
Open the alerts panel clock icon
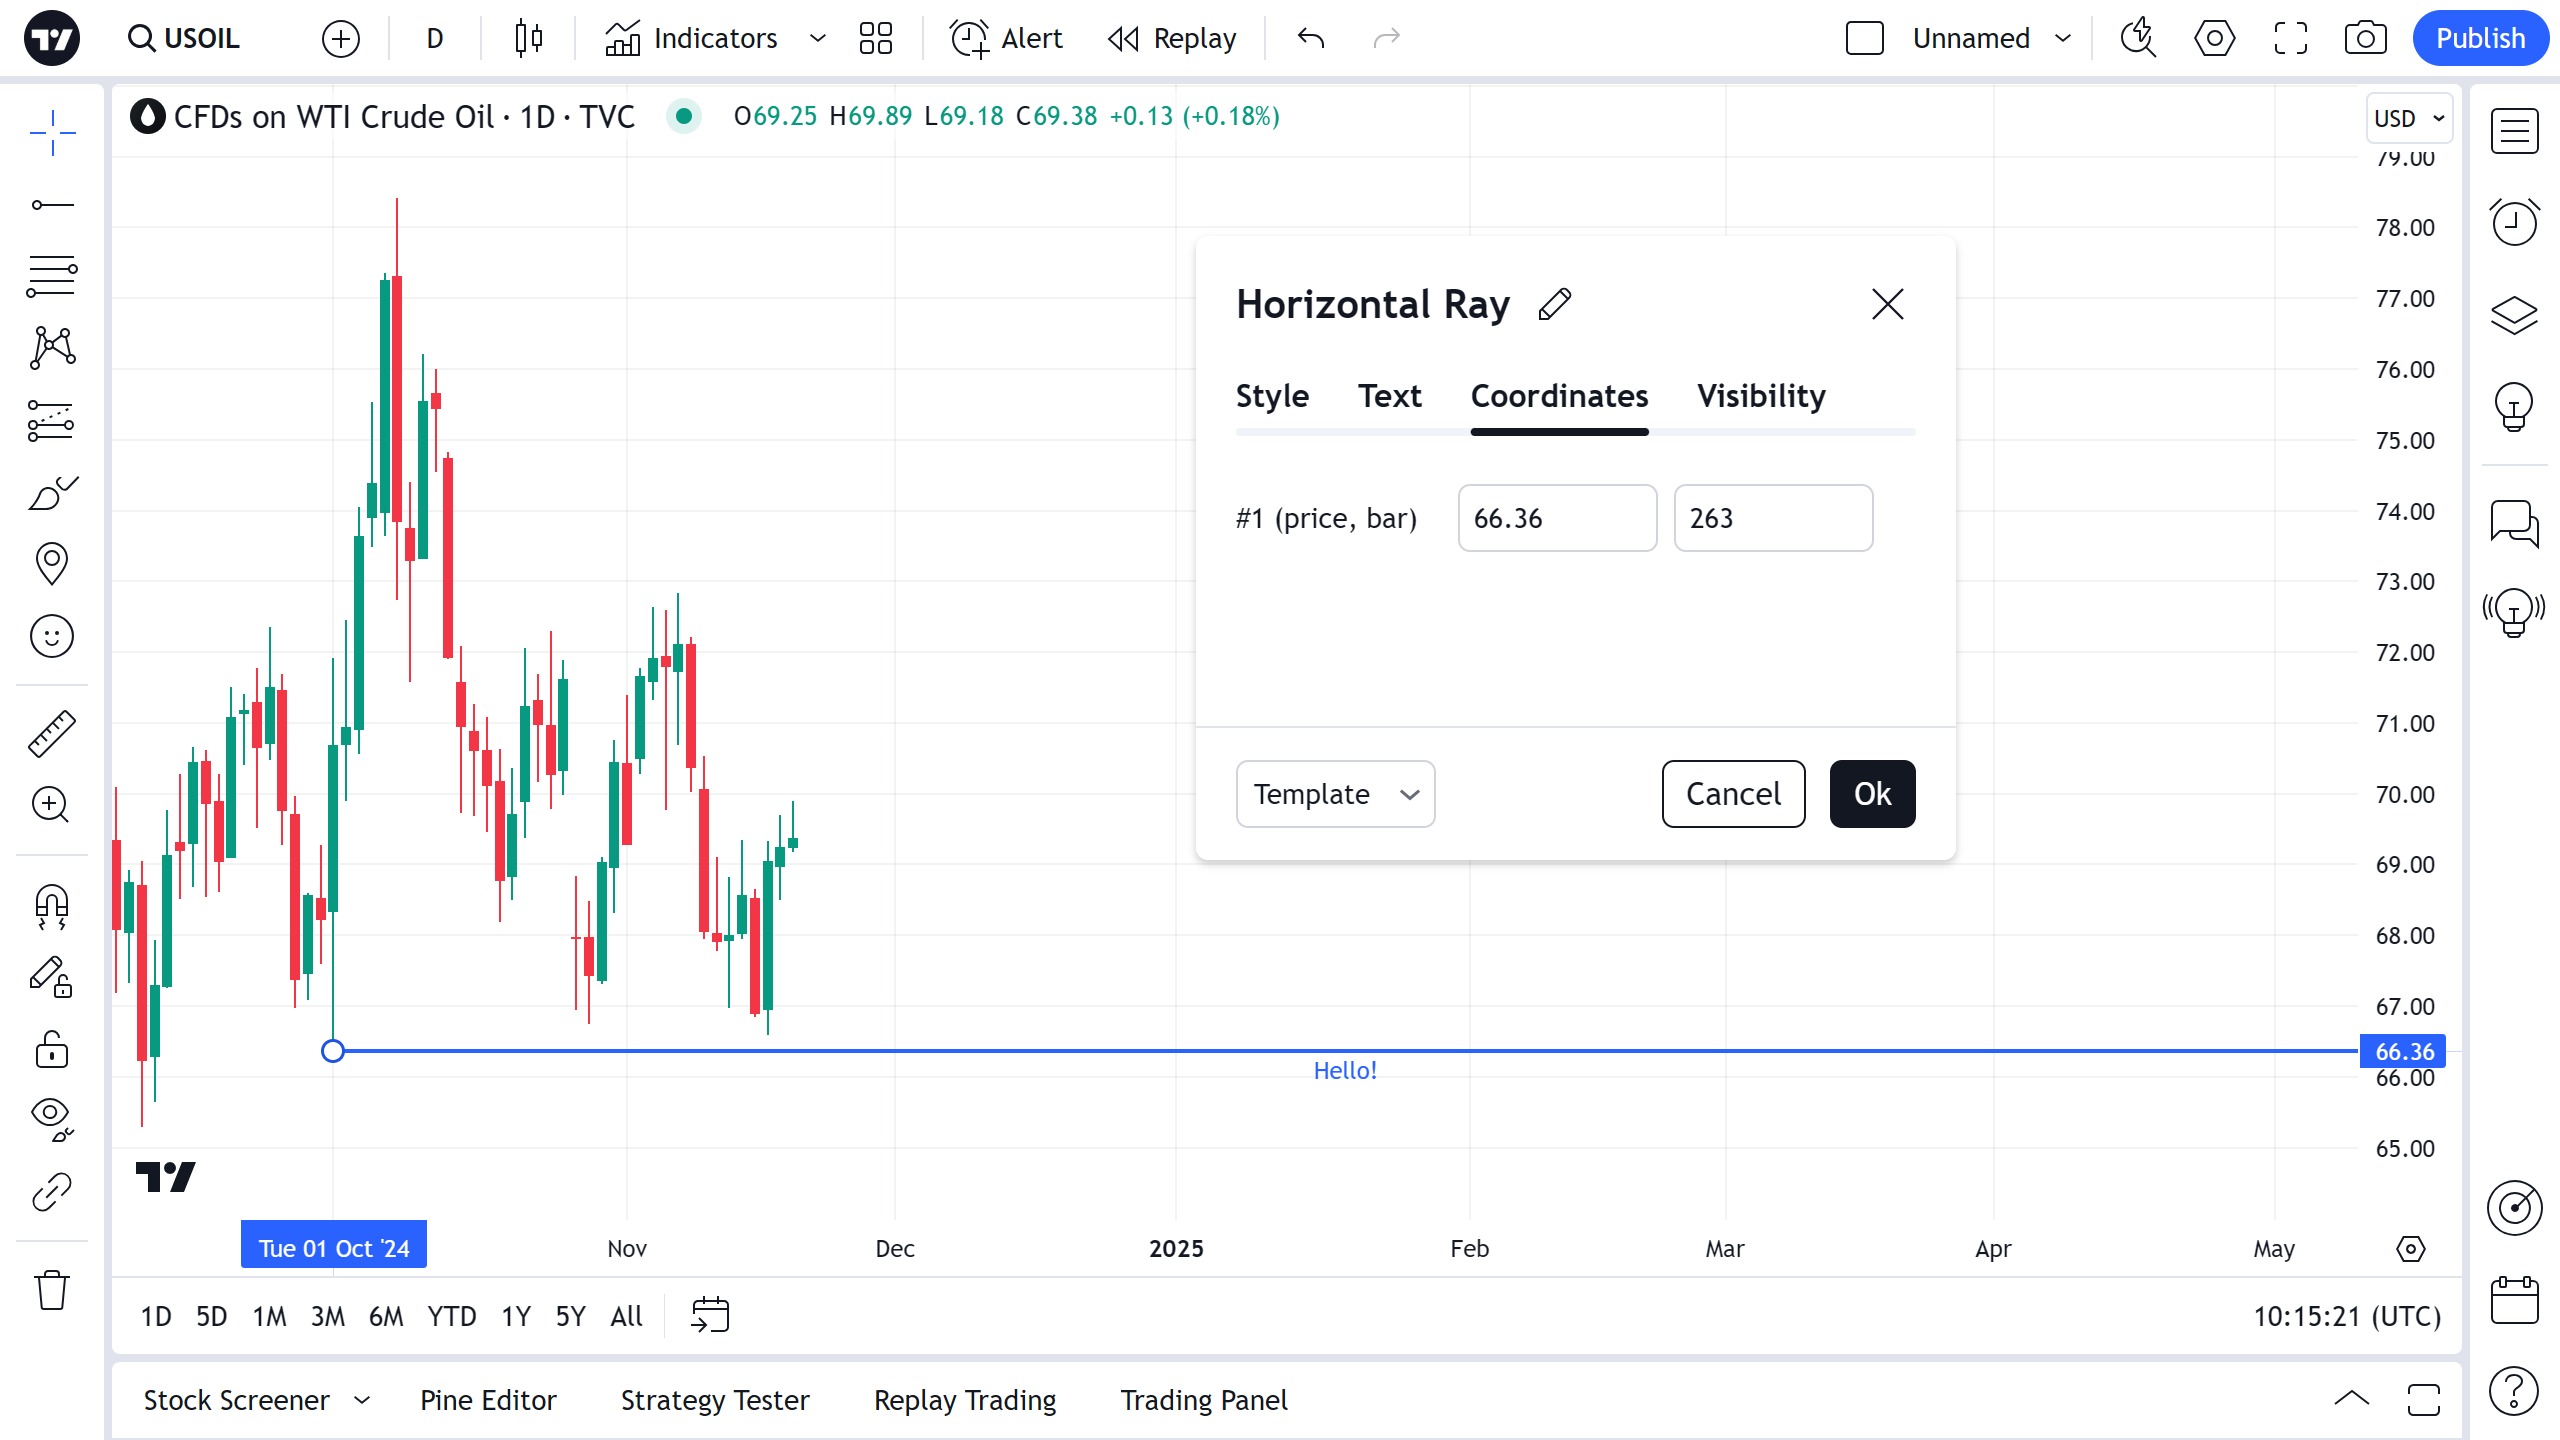point(2513,222)
